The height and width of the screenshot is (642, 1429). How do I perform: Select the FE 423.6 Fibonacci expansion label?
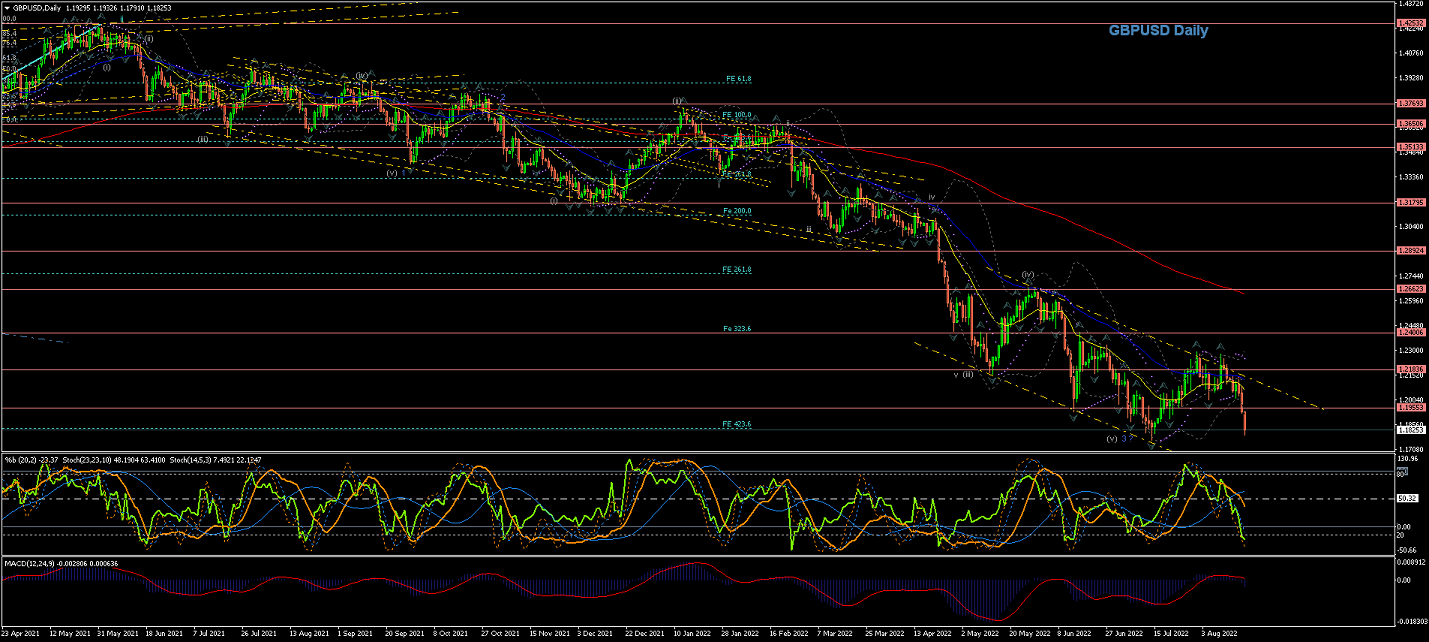tap(737, 424)
